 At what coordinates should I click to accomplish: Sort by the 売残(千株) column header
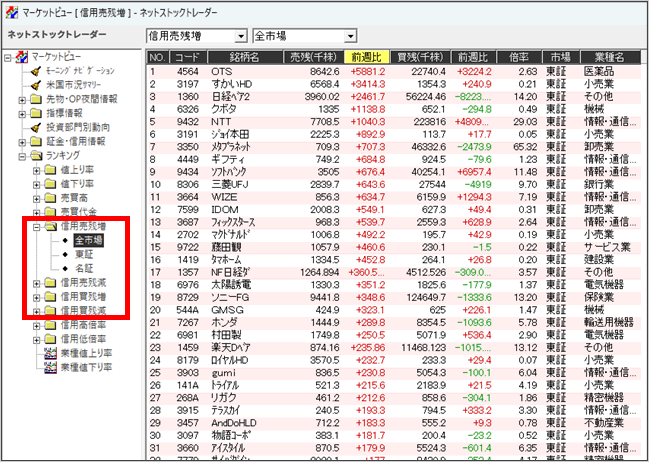click(x=313, y=57)
